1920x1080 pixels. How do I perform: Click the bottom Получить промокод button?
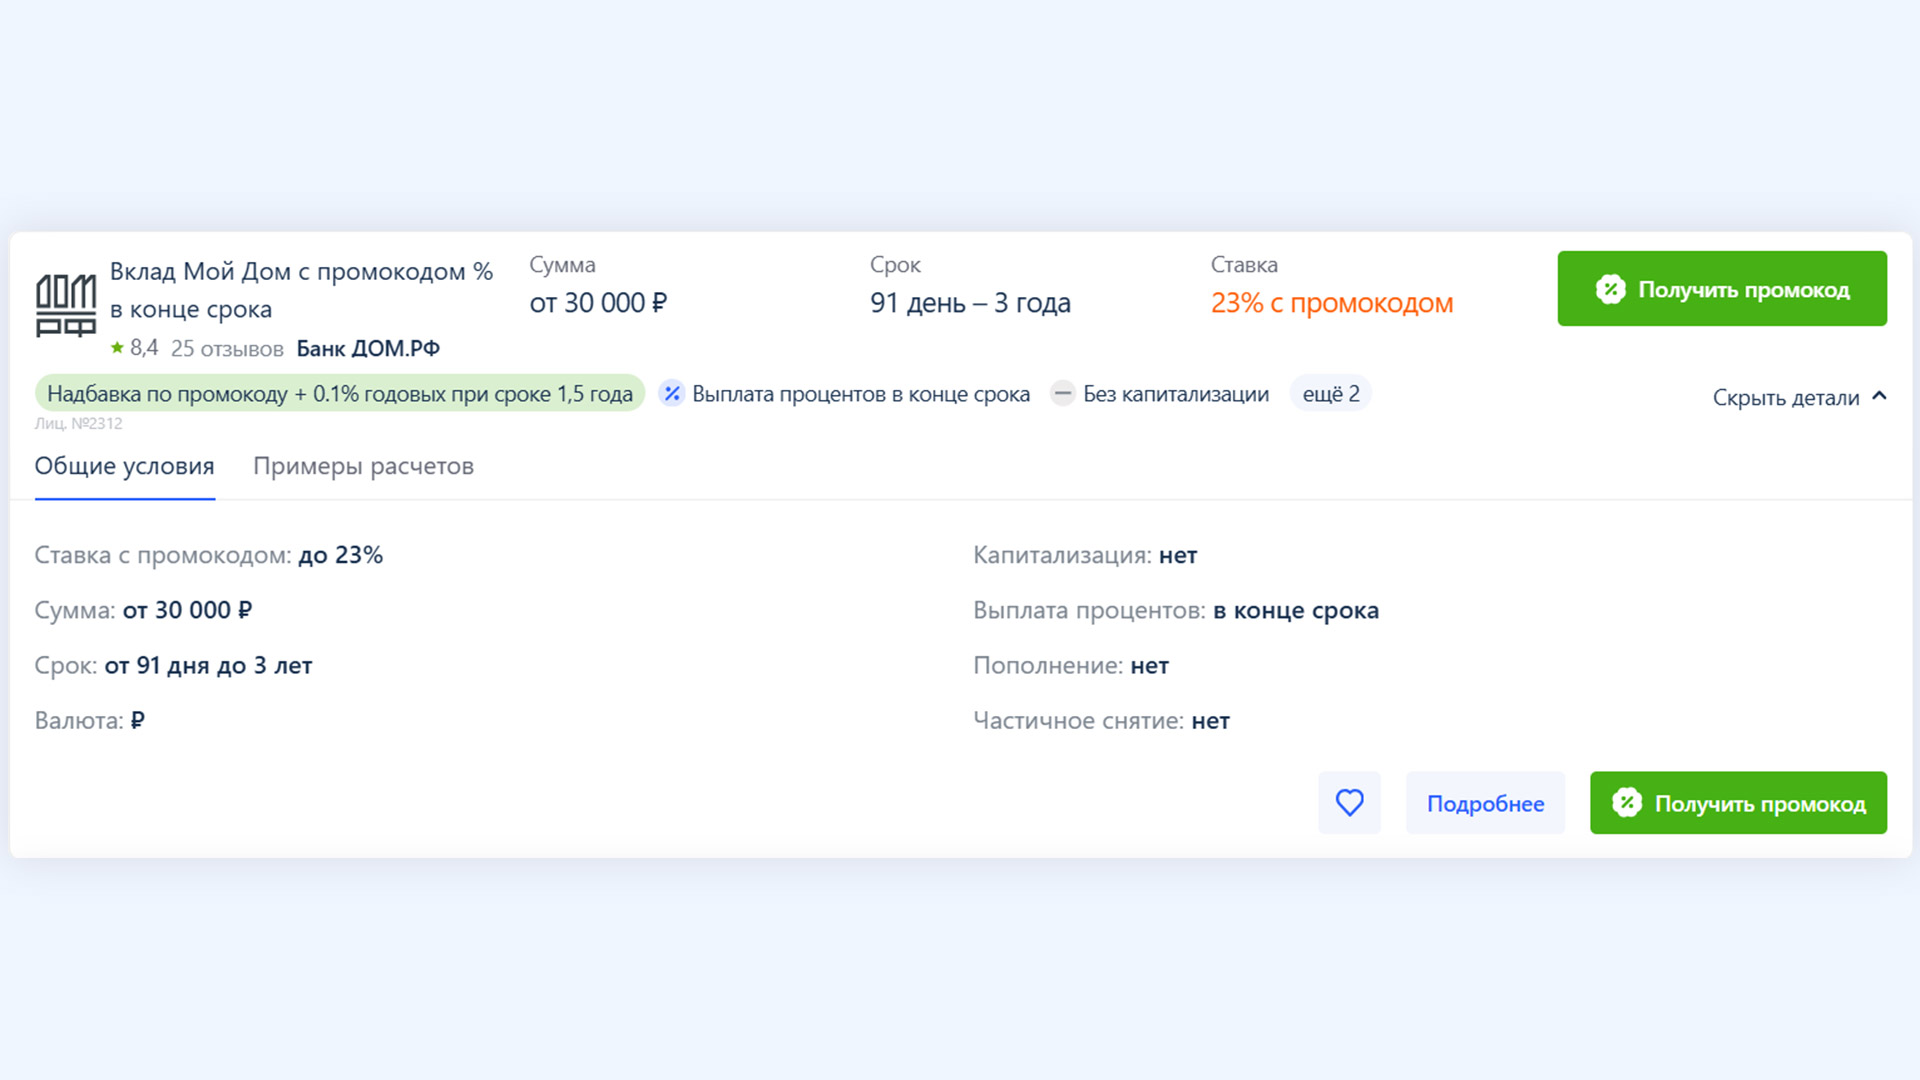click(1738, 803)
